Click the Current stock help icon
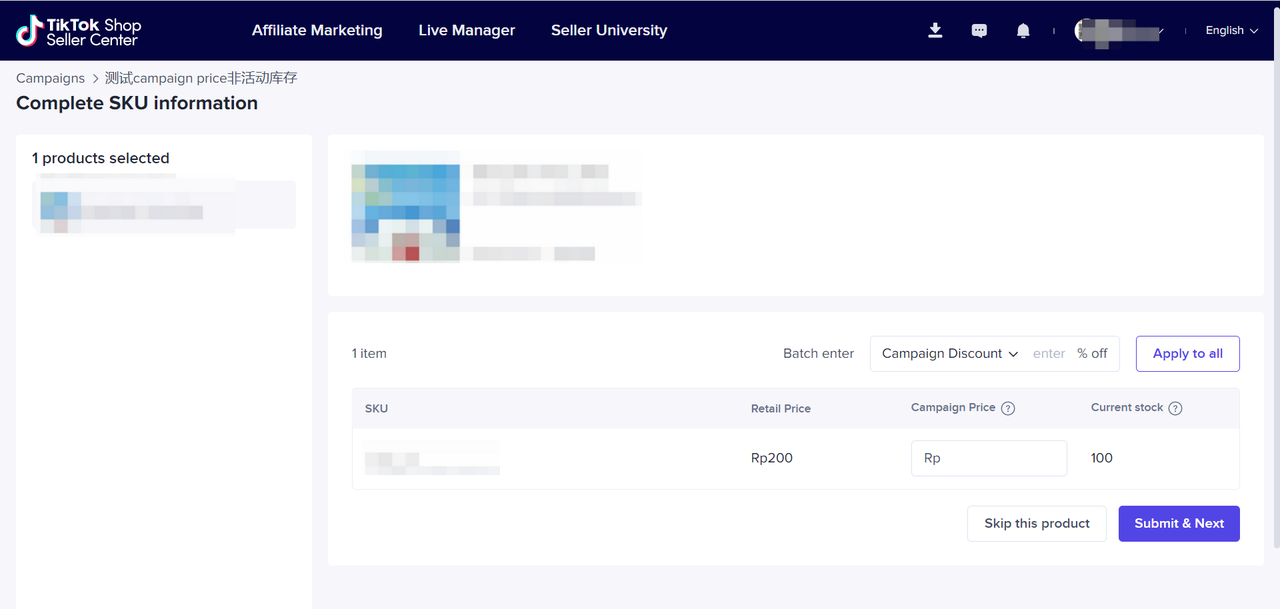The height and width of the screenshot is (609, 1280). [1175, 408]
